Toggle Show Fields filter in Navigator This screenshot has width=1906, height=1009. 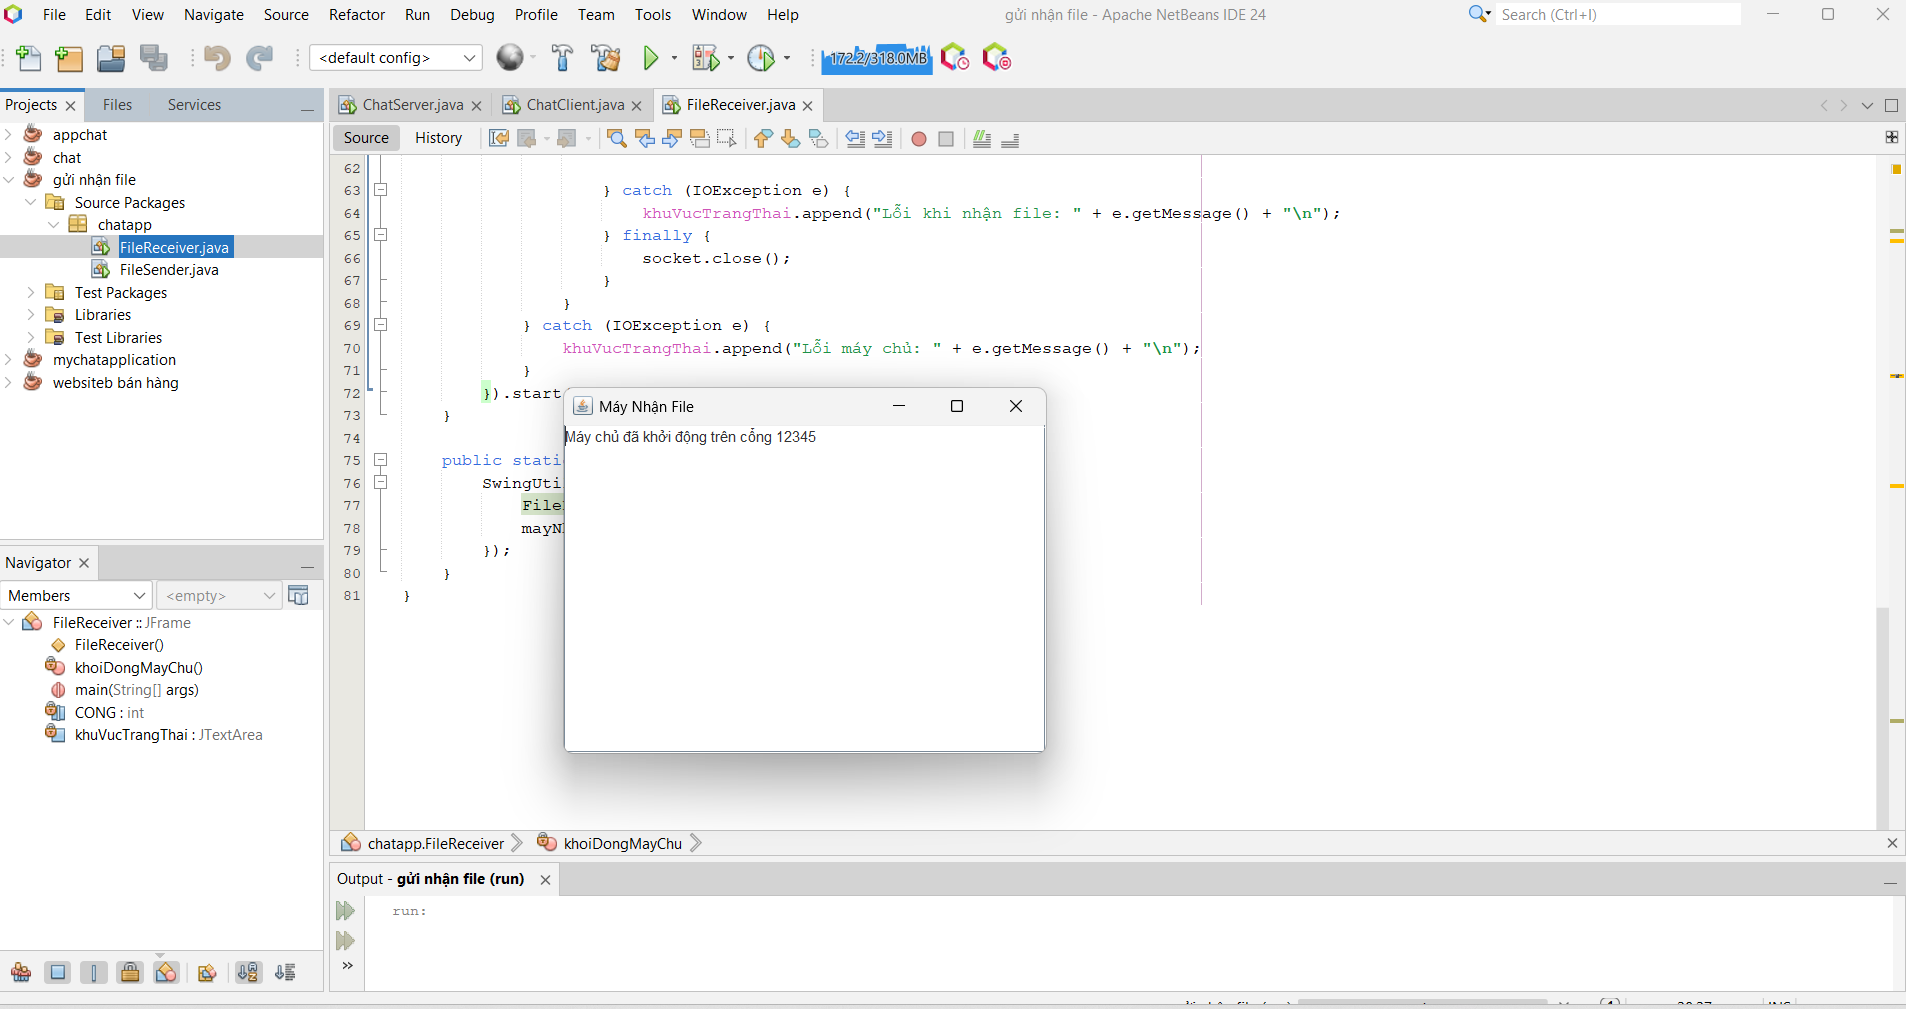(x=58, y=973)
